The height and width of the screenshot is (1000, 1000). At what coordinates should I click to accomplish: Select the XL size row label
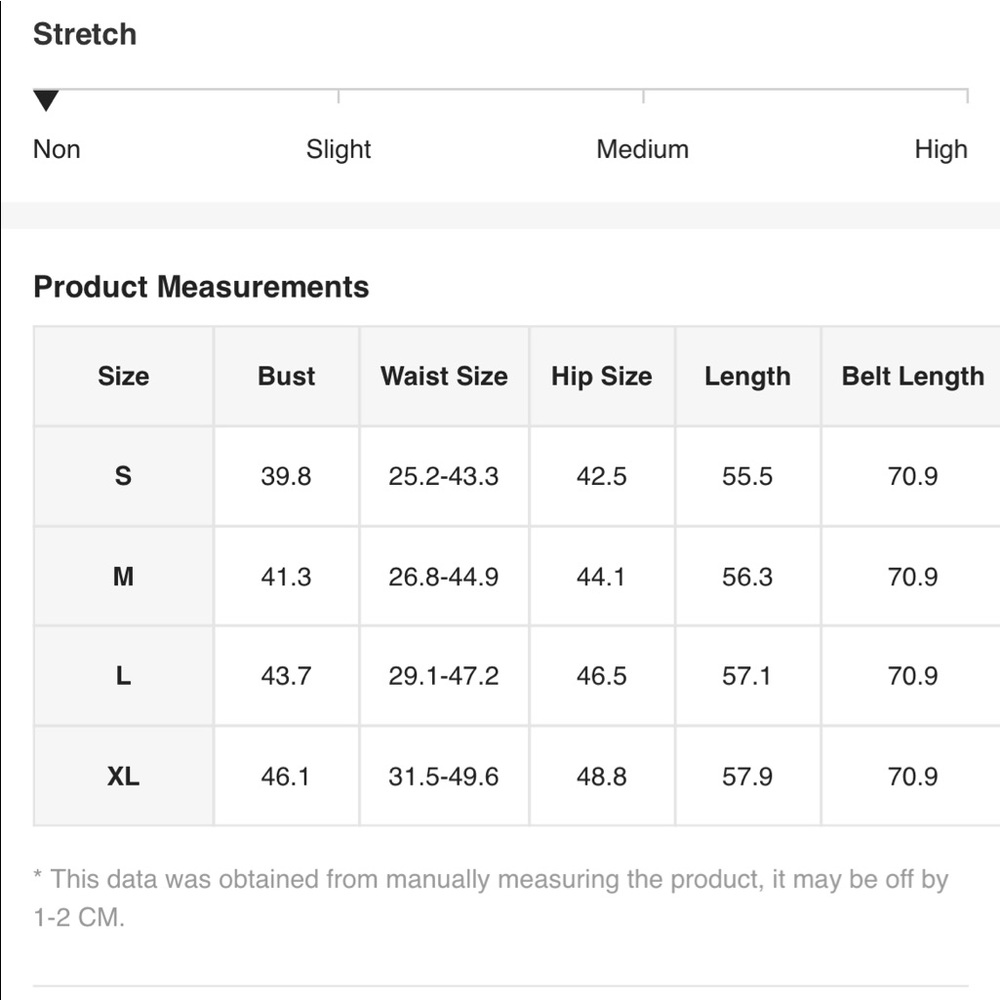[123, 776]
